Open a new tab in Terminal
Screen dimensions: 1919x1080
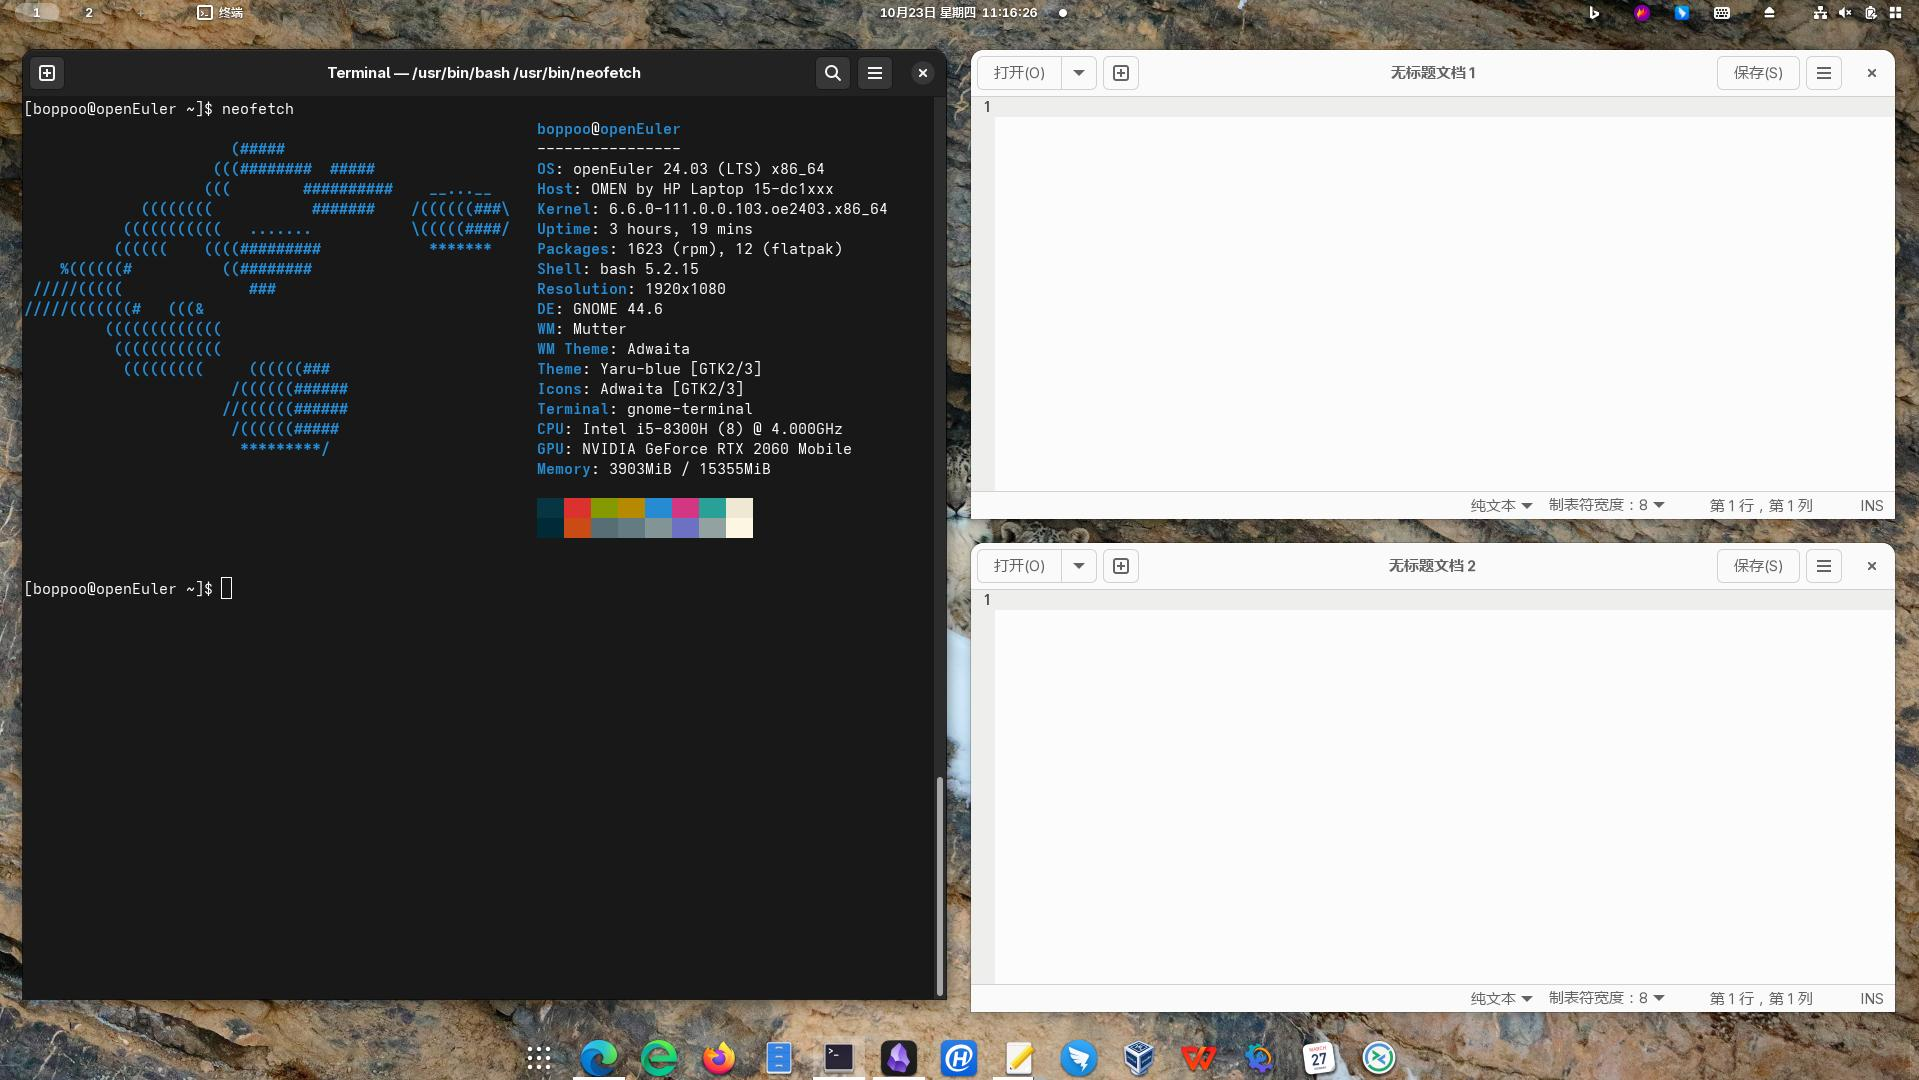47,73
